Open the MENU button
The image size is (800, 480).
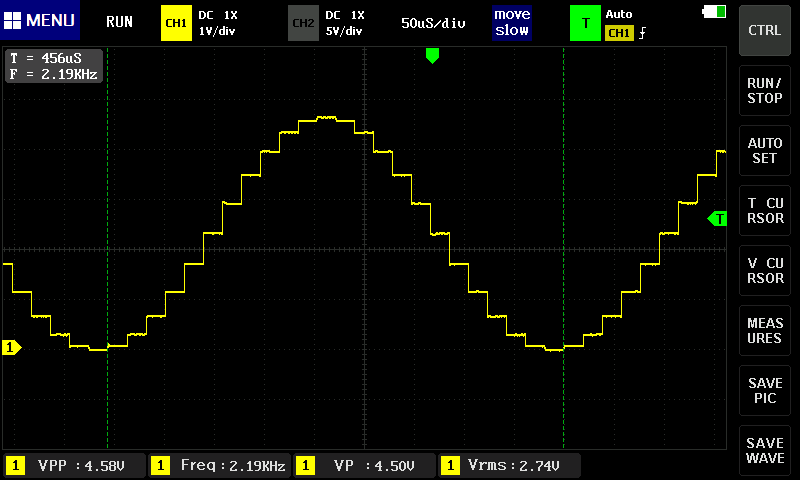[x=40, y=20]
